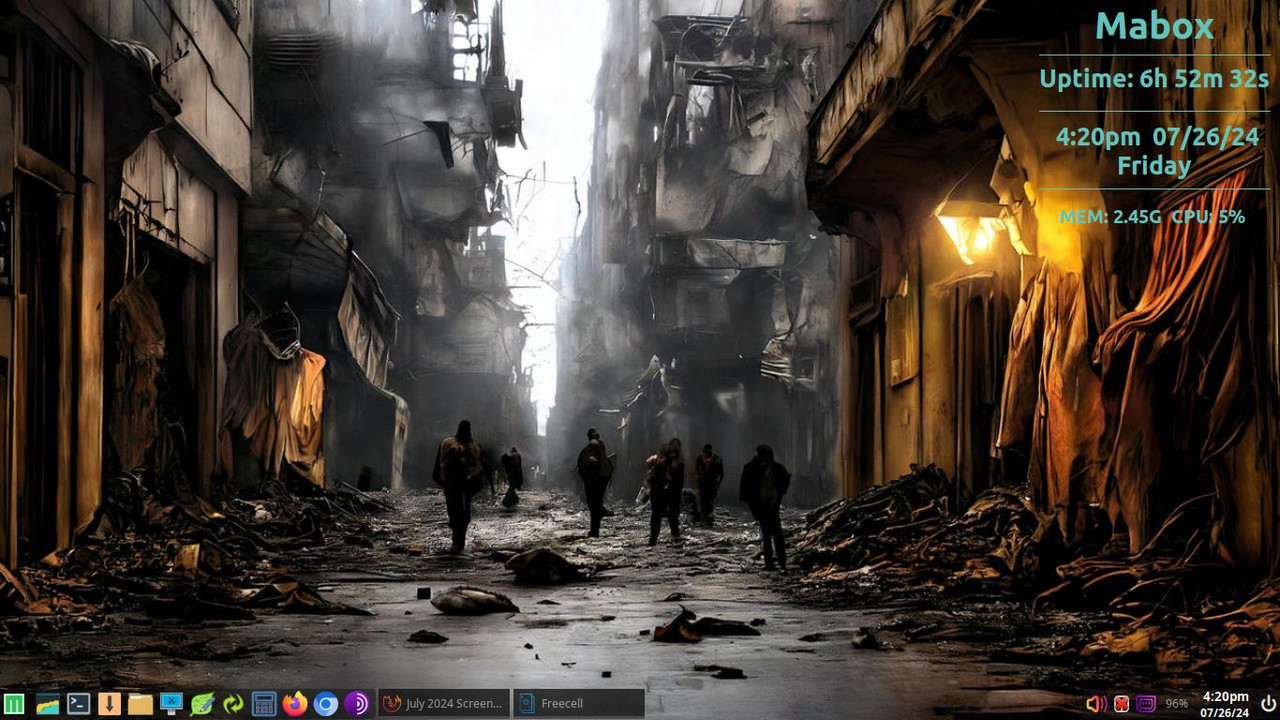
Task: Click the power logout icon
Action: (1268, 704)
